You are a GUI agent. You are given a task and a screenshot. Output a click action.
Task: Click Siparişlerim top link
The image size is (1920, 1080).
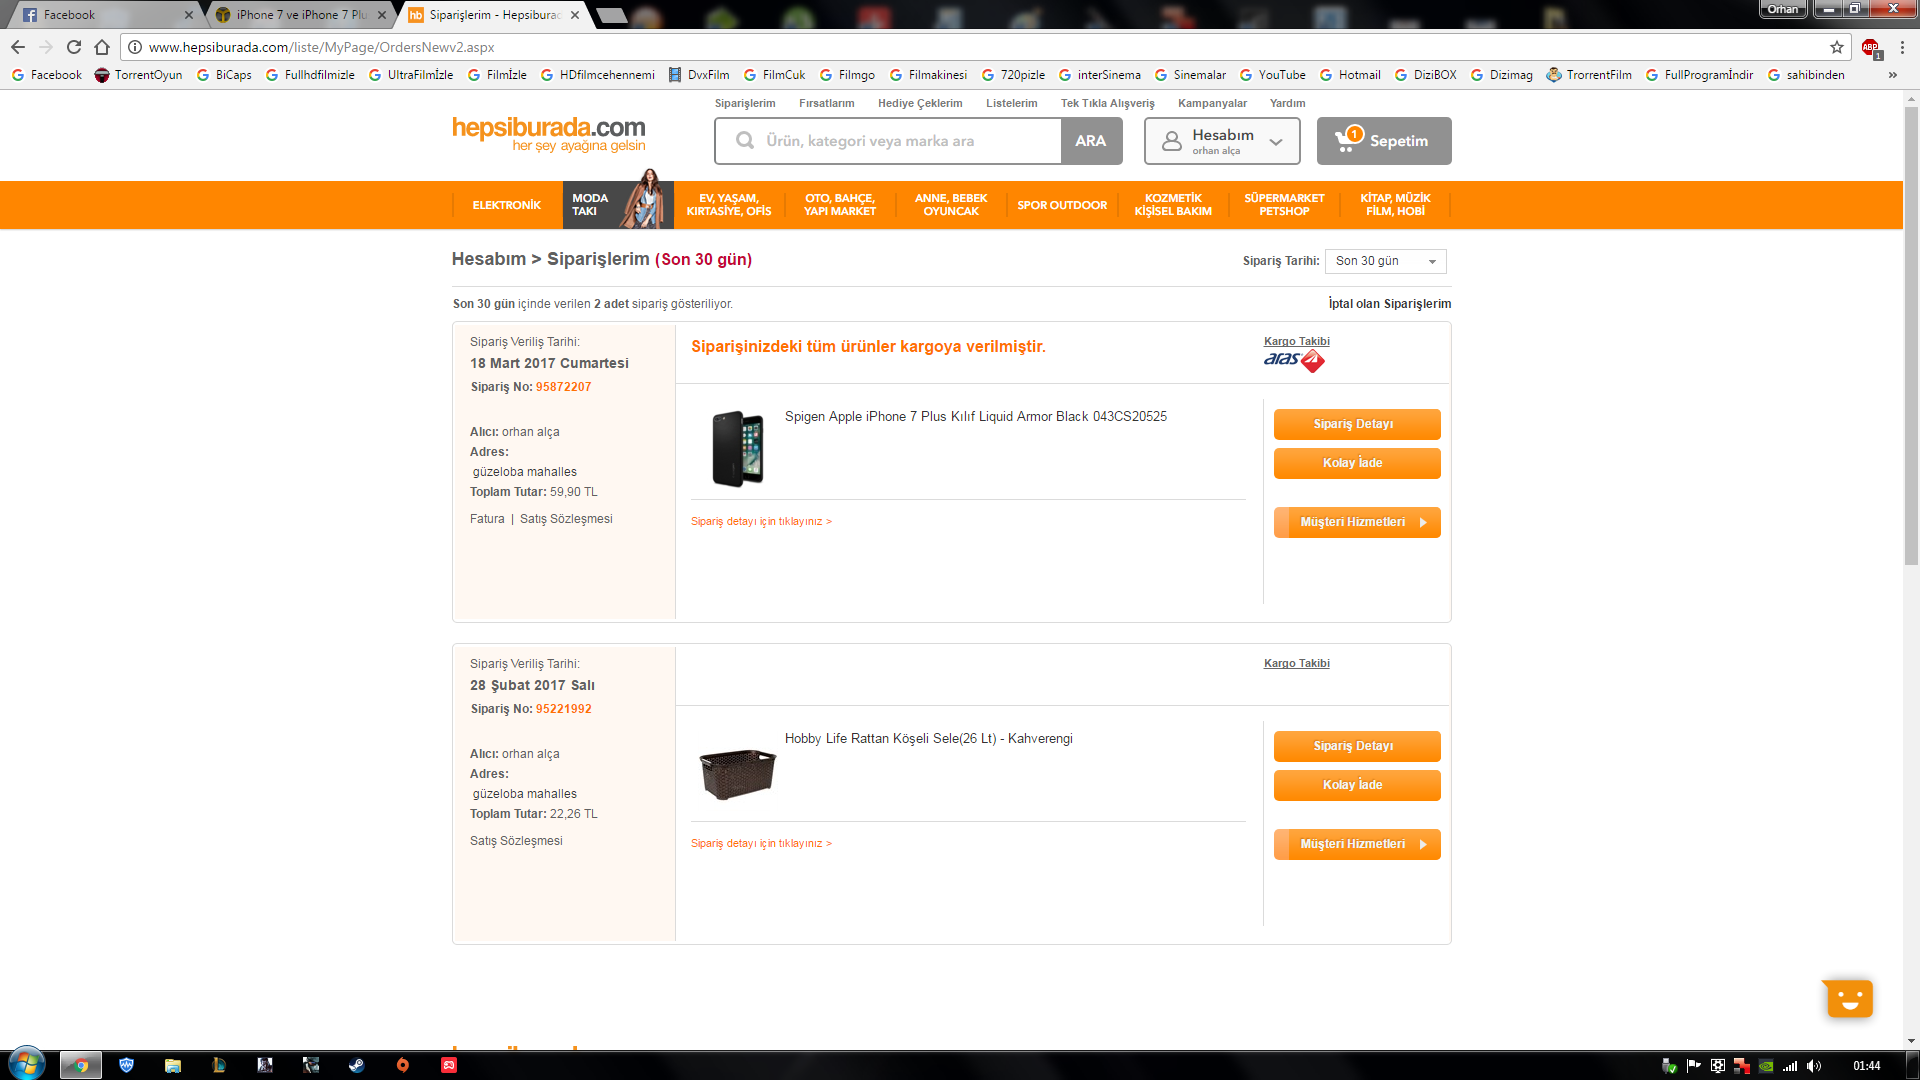[745, 103]
